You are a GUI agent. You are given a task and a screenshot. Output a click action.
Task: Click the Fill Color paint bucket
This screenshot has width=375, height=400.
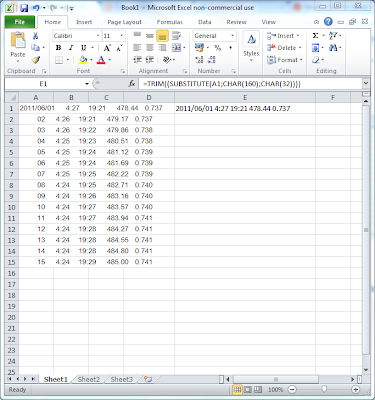coord(83,60)
